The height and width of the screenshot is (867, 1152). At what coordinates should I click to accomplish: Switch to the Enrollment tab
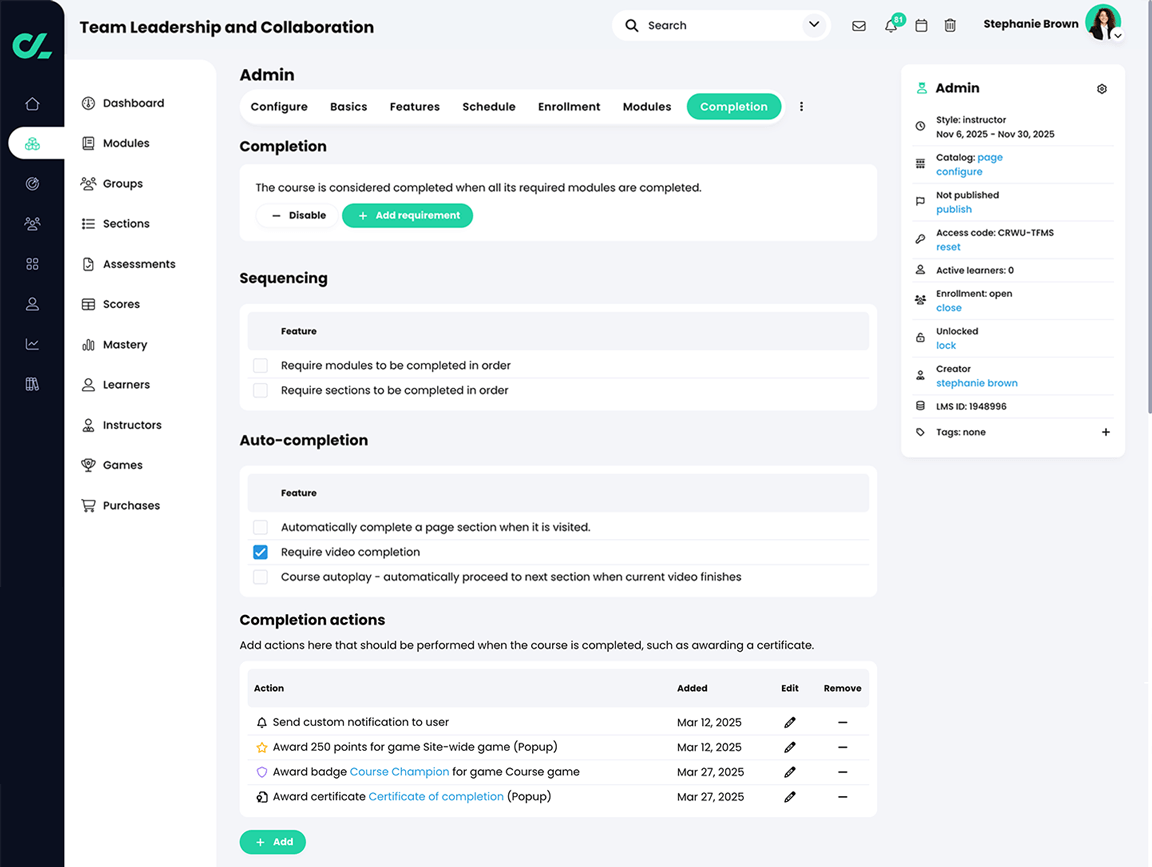pyautogui.click(x=568, y=106)
